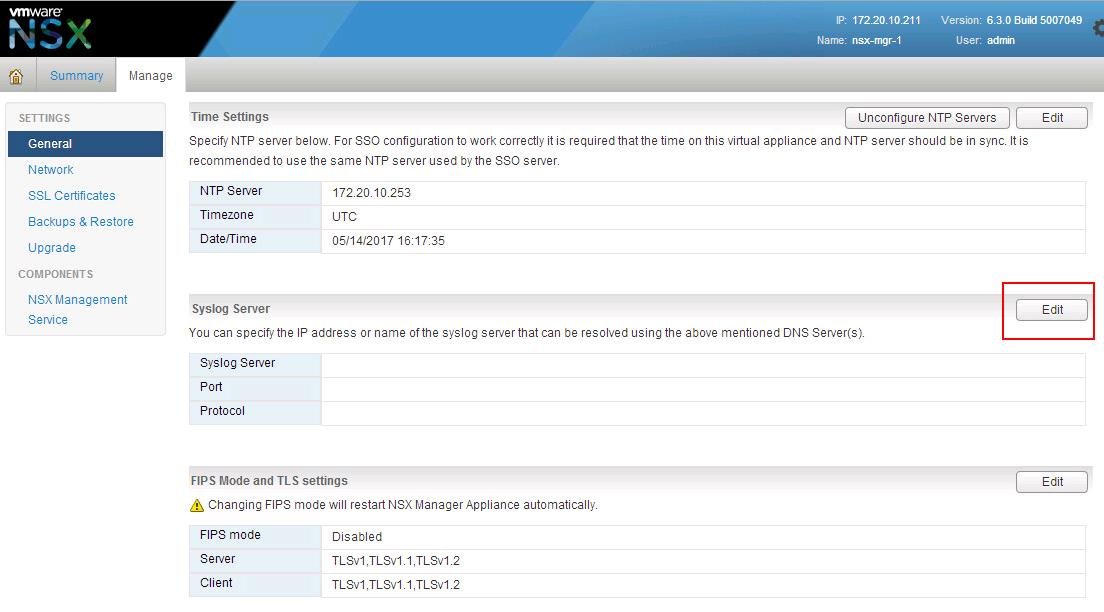Click the empty Syslog Server value cell
The image size is (1104, 612).
(702, 364)
